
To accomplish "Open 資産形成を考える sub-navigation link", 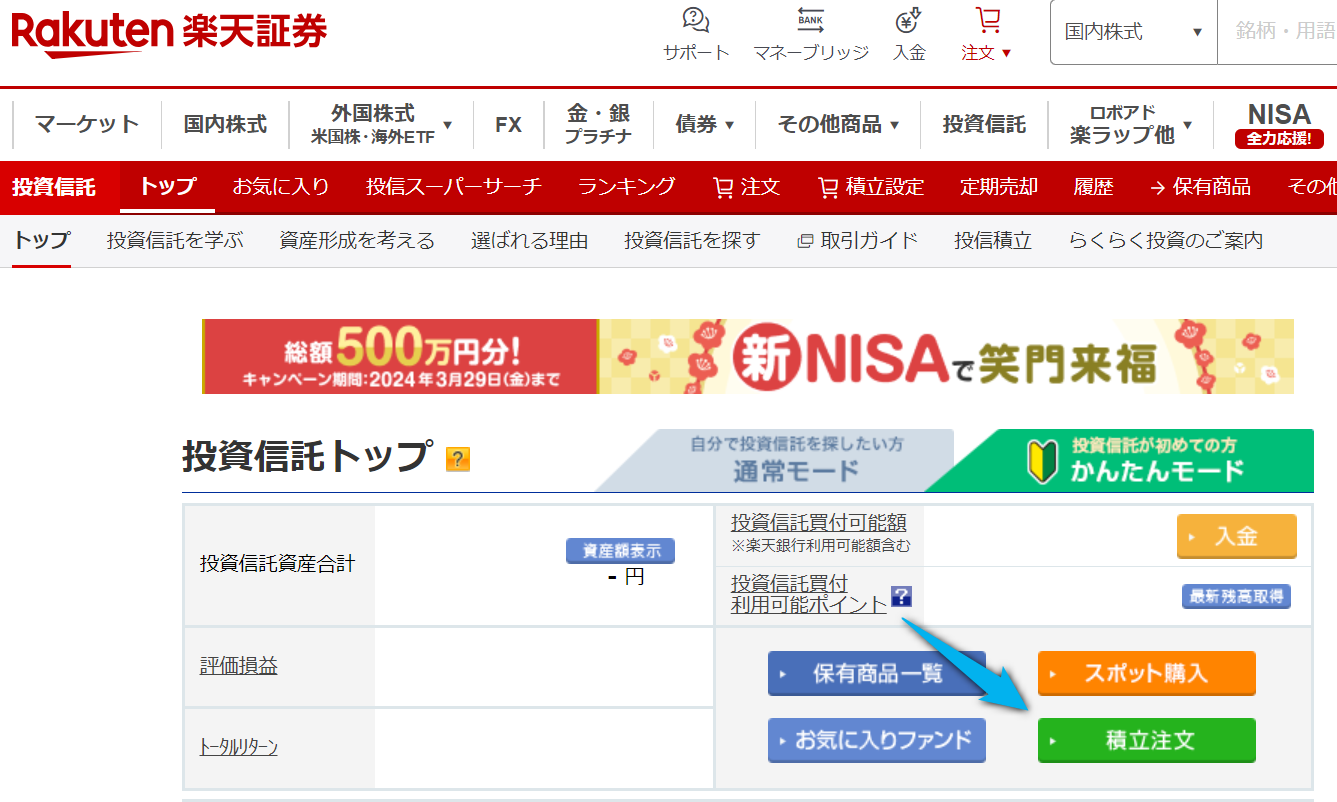I will coord(357,241).
